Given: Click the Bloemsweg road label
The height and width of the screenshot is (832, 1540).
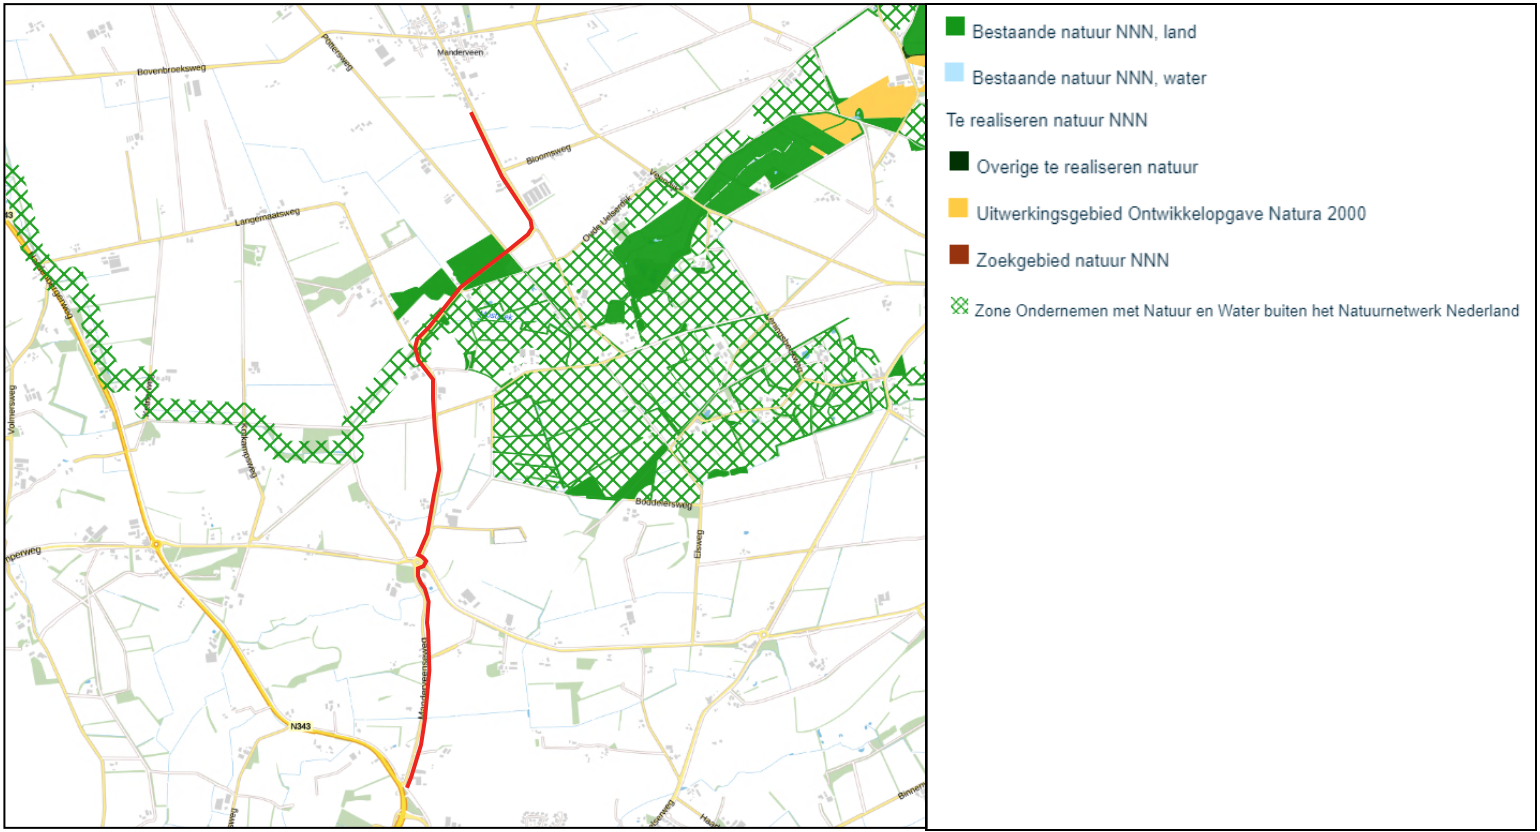Looking at the screenshot, I should [547, 154].
